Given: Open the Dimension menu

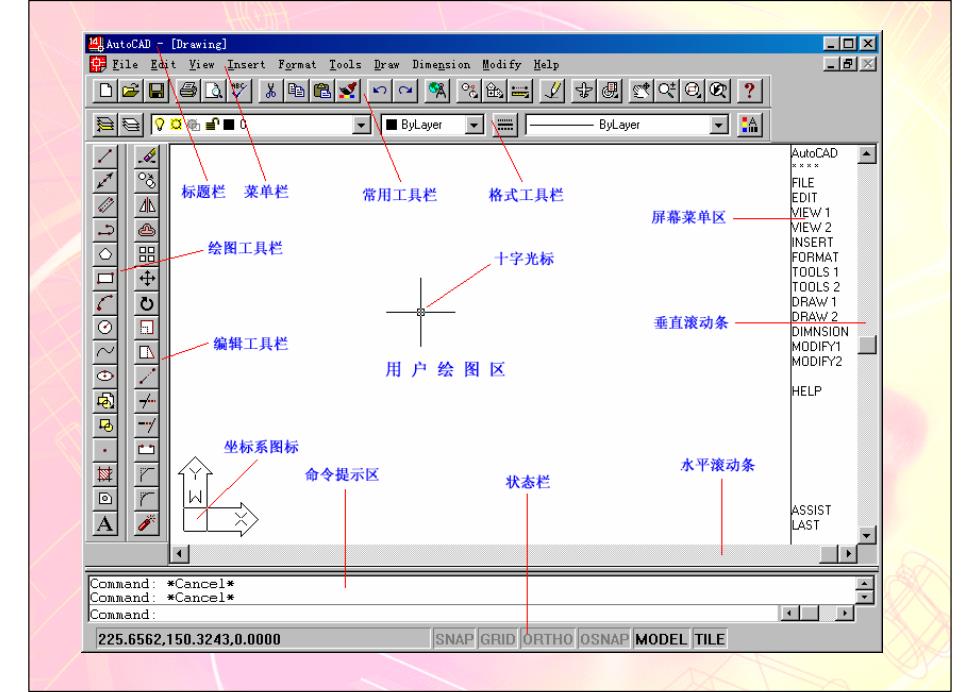Looking at the screenshot, I should click(441, 64).
